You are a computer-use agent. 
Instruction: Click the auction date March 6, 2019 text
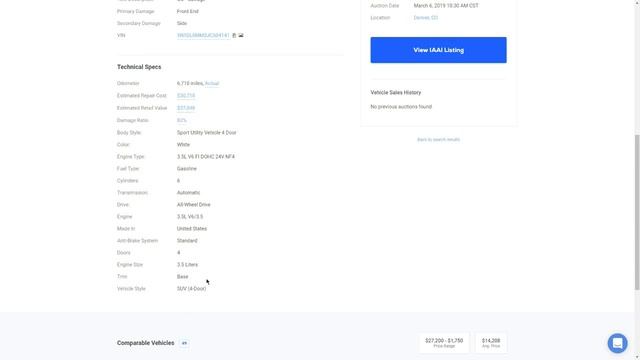click(x=446, y=6)
